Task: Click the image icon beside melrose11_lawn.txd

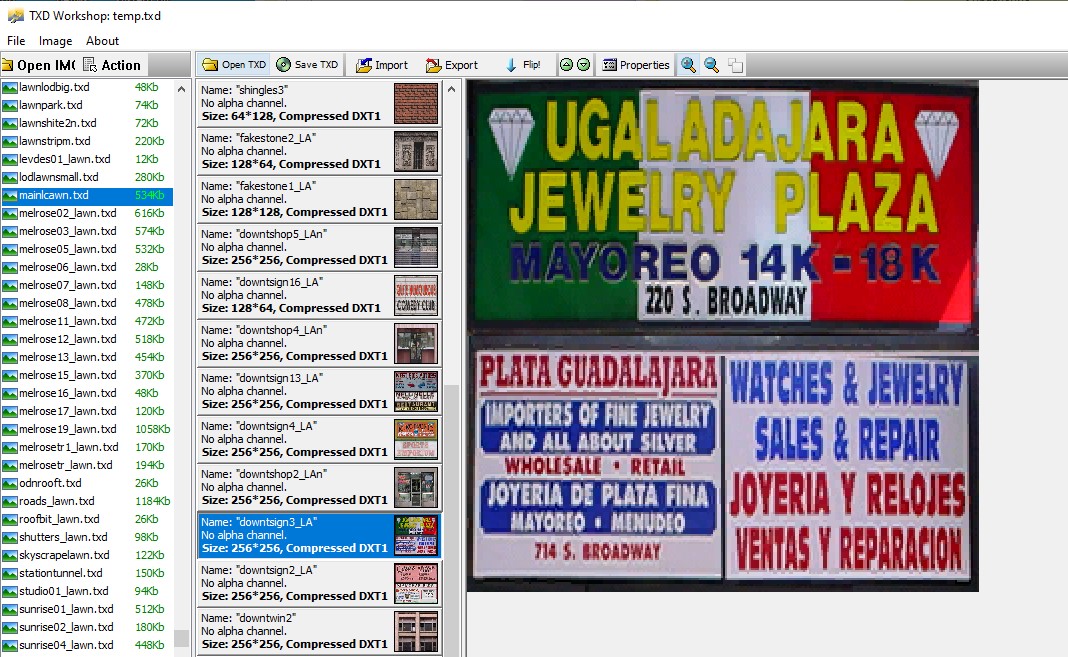Action: (x=10, y=321)
